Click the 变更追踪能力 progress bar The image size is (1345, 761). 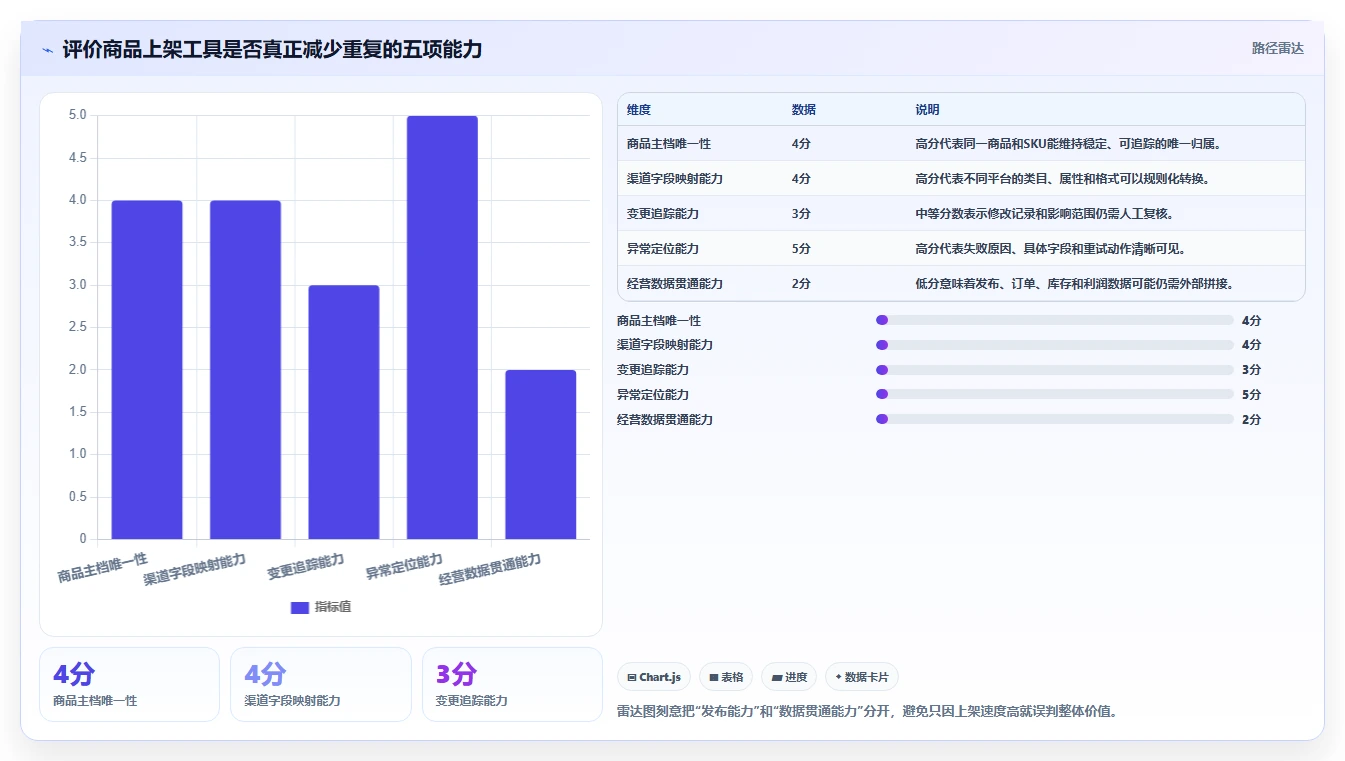click(x=1054, y=370)
